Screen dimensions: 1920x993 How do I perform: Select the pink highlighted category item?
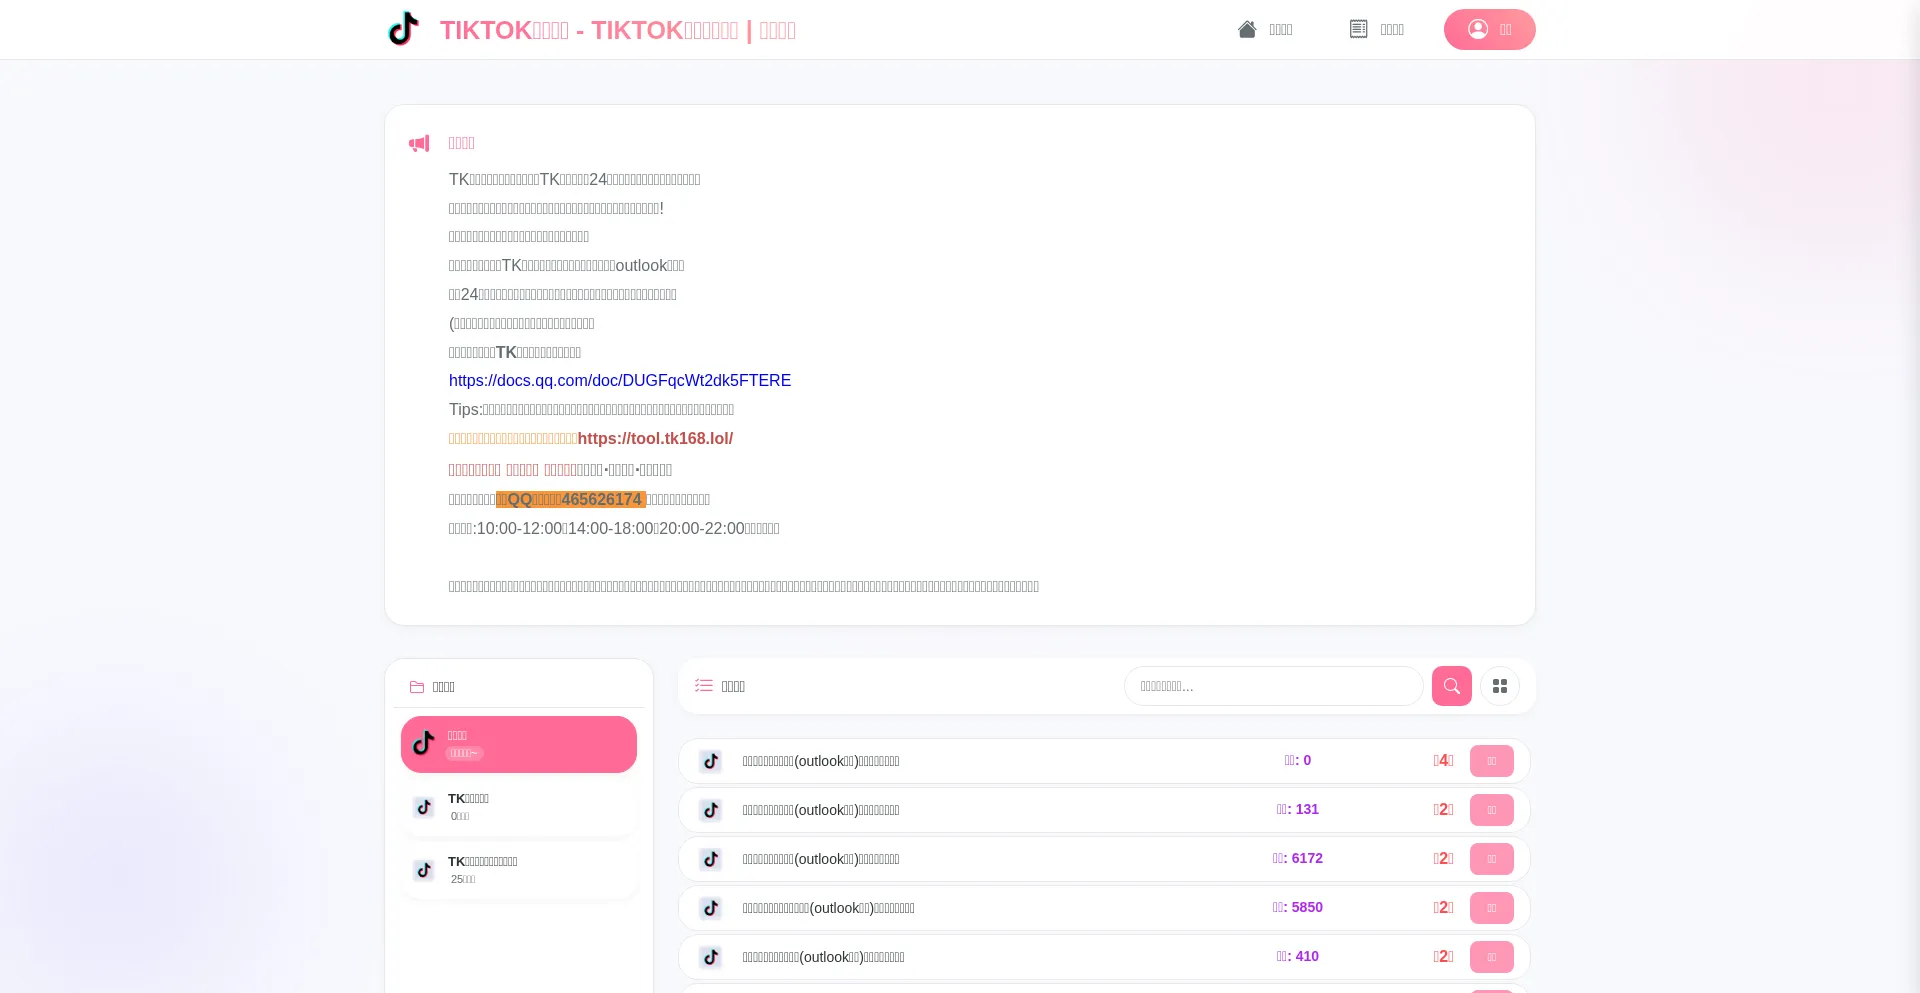click(519, 744)
